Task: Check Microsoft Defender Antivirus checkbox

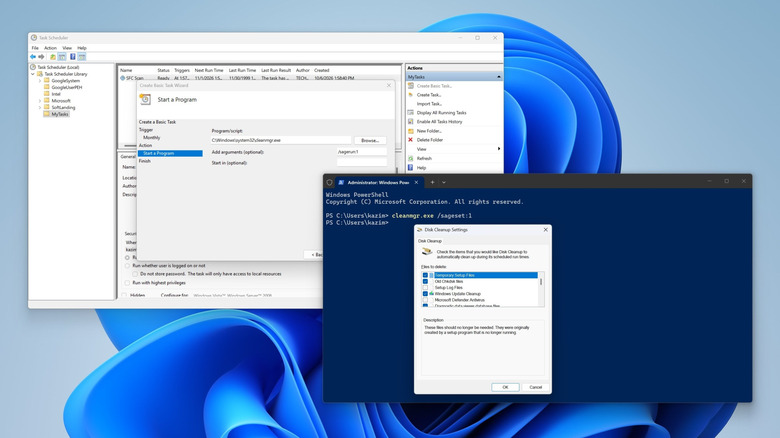Action: [x=425, y=300]
